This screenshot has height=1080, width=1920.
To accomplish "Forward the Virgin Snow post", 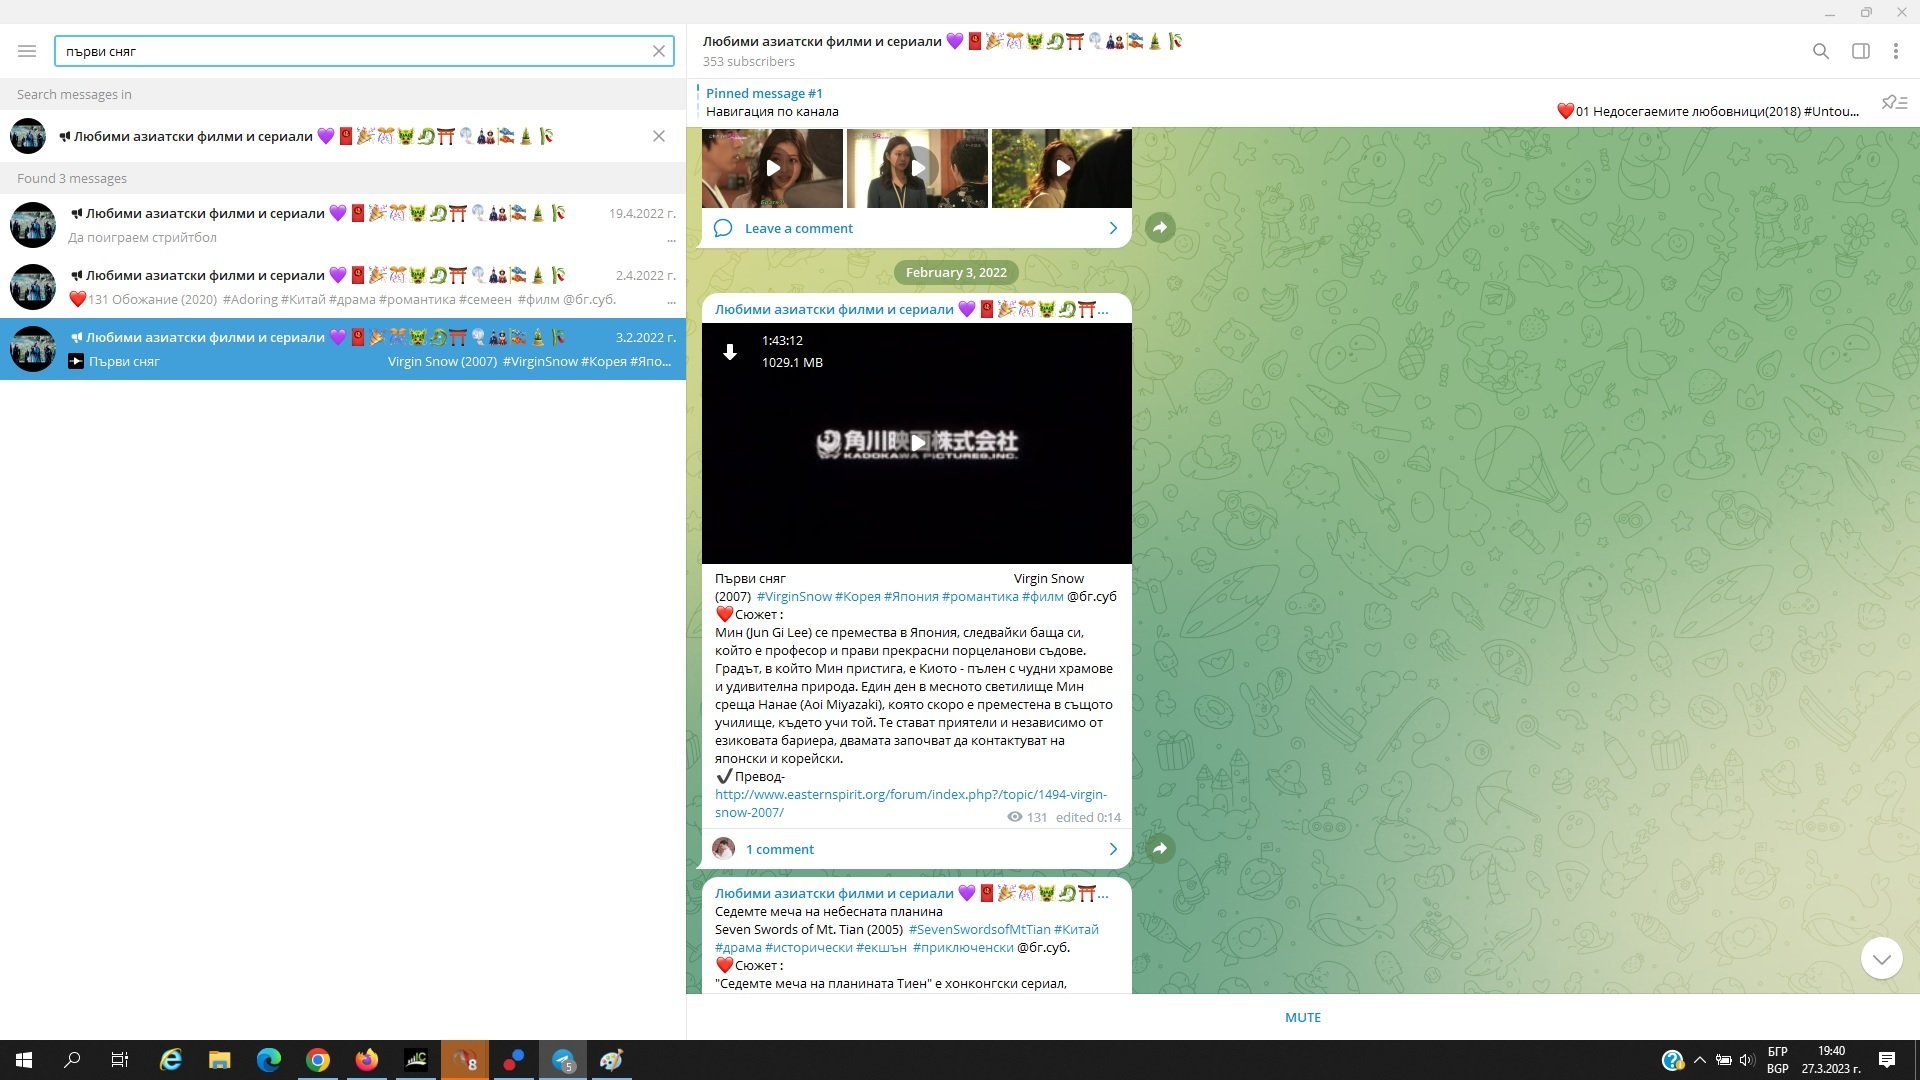I will [1160, 848].
